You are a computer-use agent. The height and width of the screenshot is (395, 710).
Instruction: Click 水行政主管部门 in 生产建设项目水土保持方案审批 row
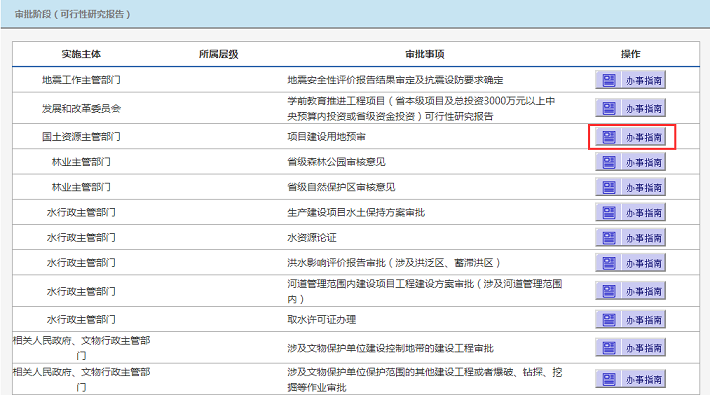[x=81, y=212]
